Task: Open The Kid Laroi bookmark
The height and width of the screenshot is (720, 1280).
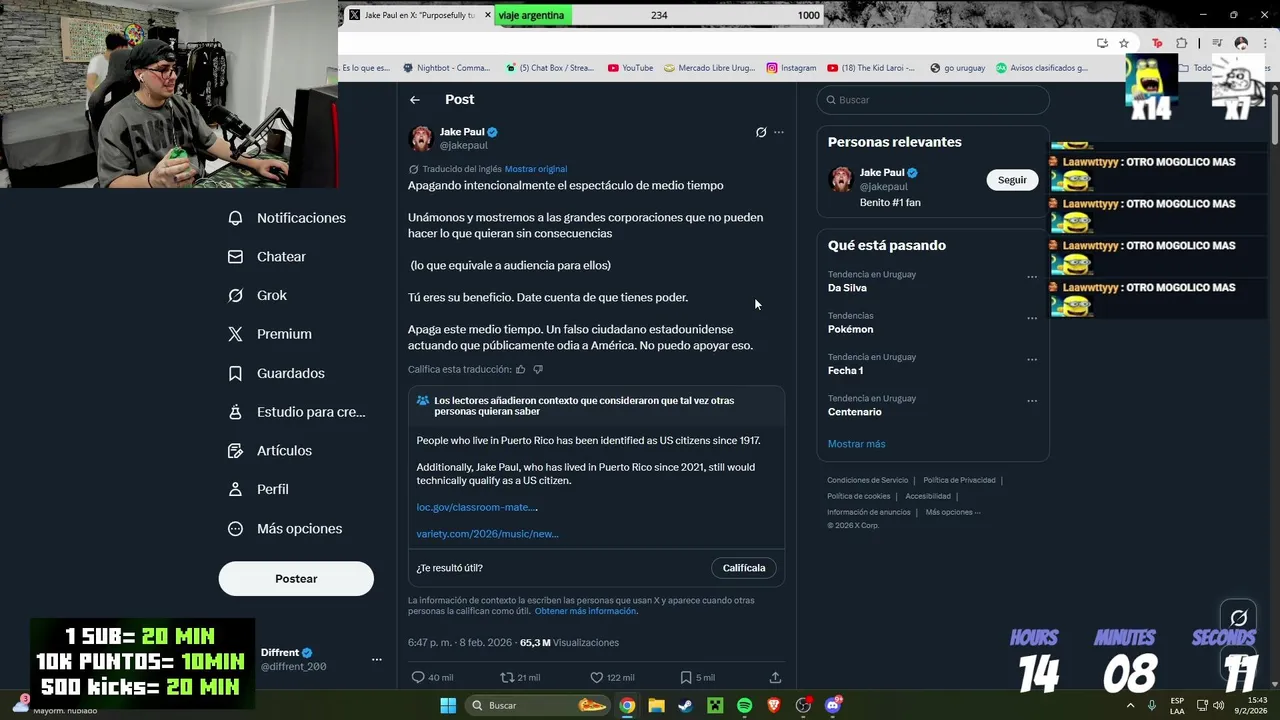Action: coord(870,68)
